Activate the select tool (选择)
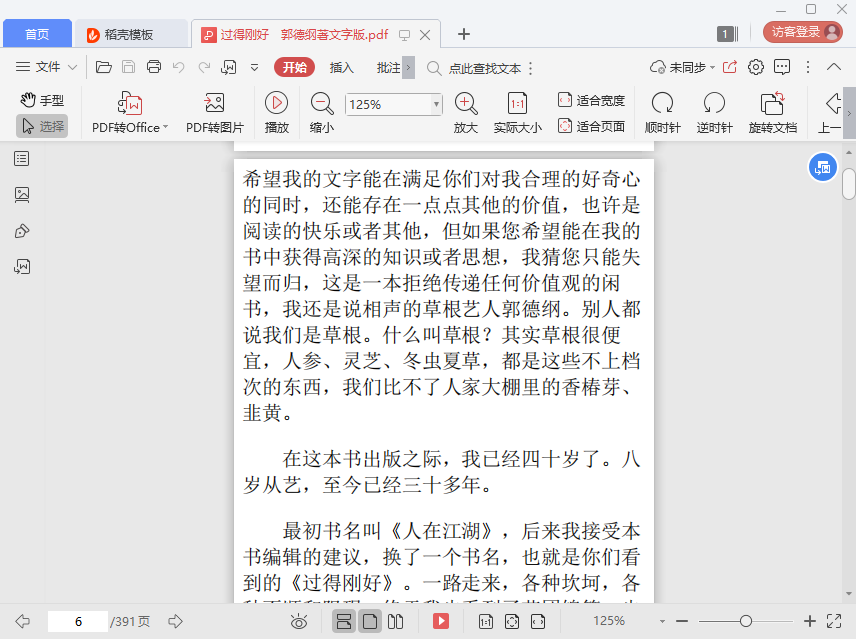The width and height of the screenshot is (856, 639). click(42, 127)
